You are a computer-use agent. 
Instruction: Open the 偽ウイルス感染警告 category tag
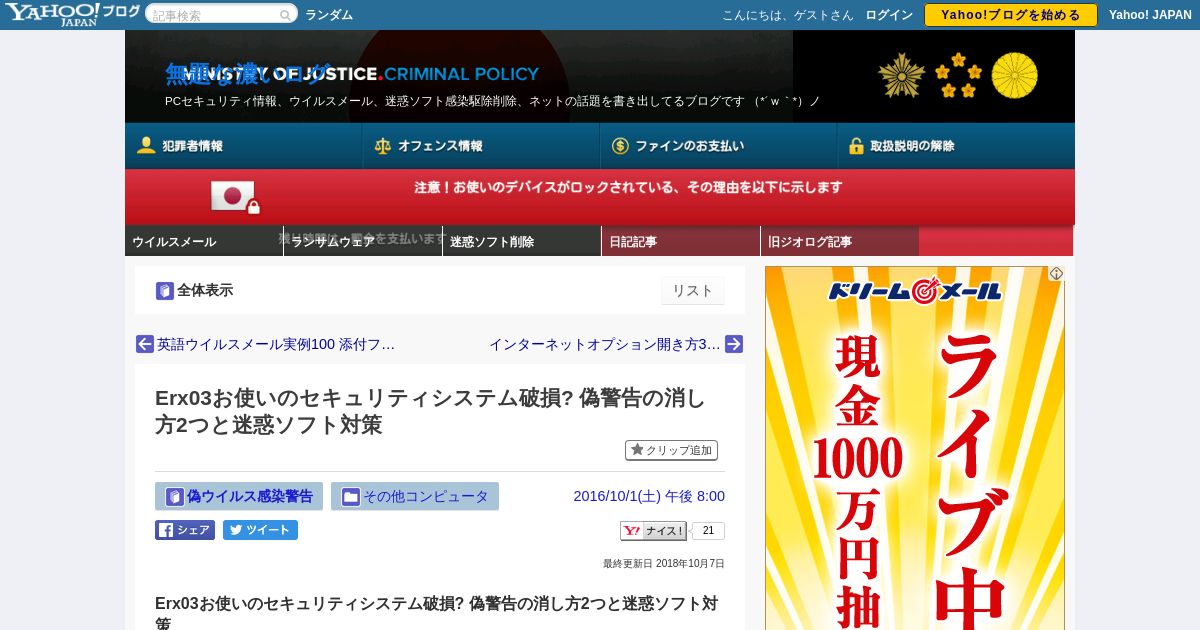click(239, 496)
